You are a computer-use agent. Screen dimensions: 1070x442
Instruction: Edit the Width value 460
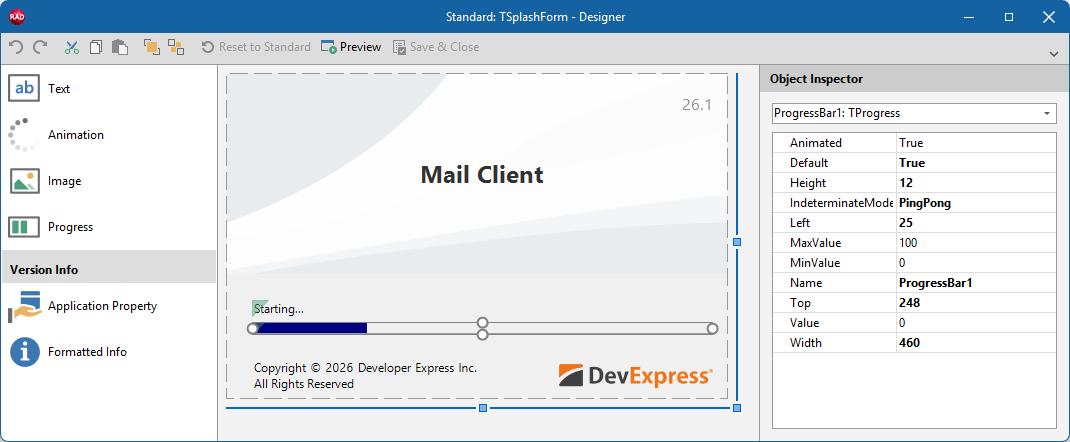click(x=976, y=342)
